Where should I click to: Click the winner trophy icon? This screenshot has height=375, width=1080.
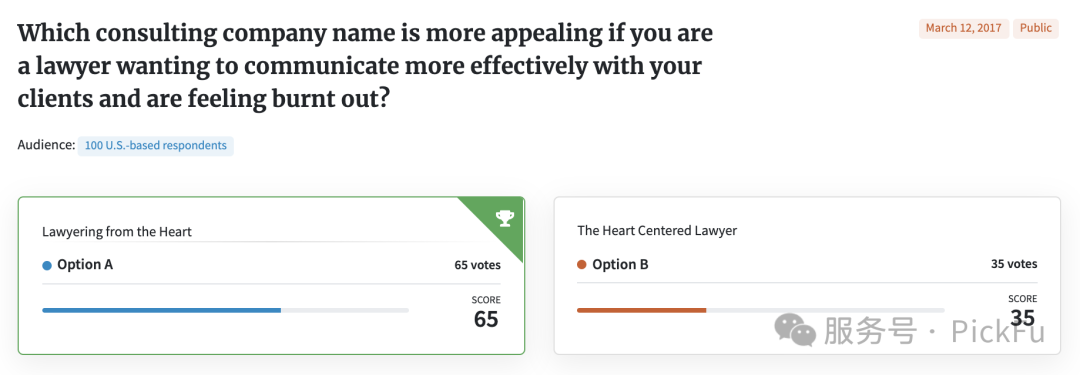click(x=505, y=219)
